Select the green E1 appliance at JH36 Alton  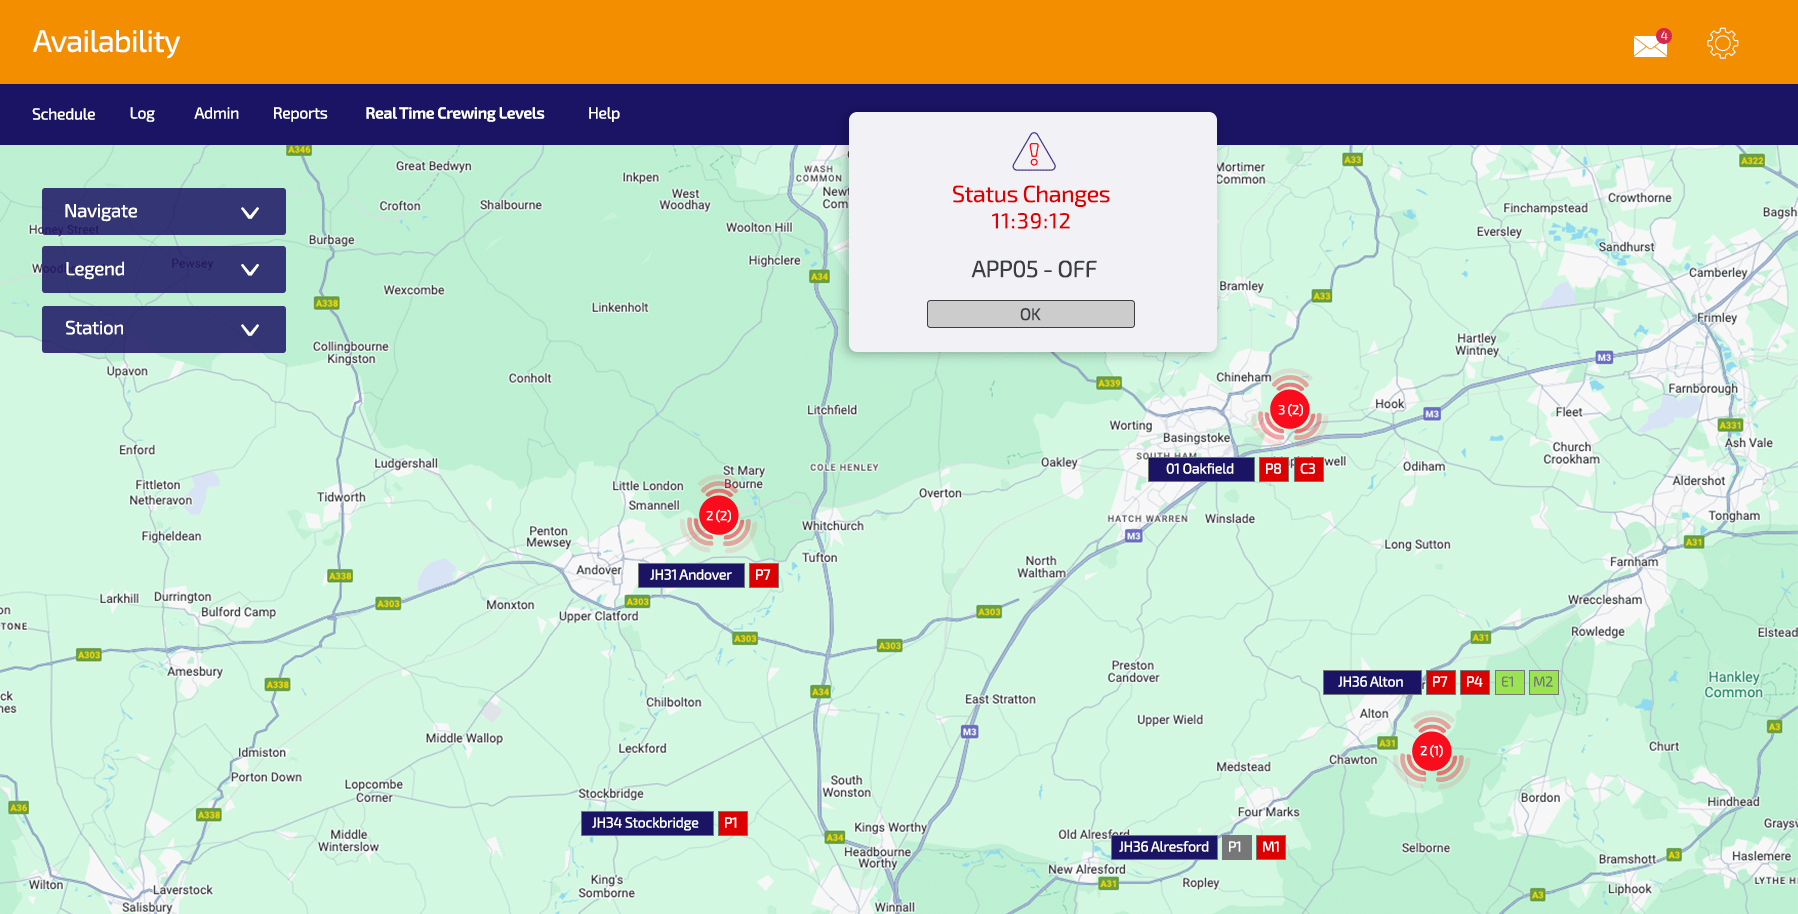(x=1509, y=682)
